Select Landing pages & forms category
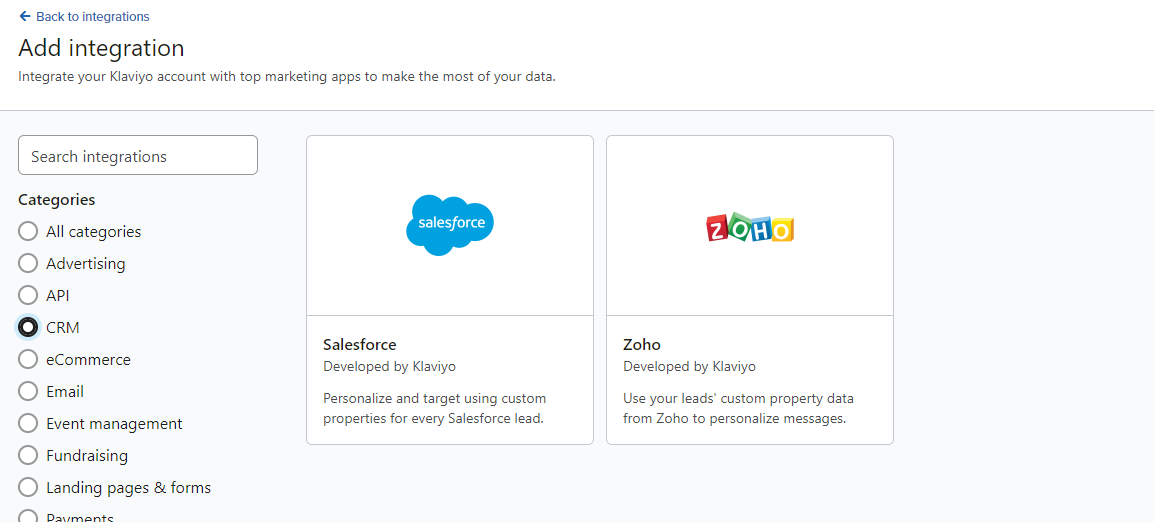Image resolution: width=1154 pixels, height=522 pixels. pos(28,487)
